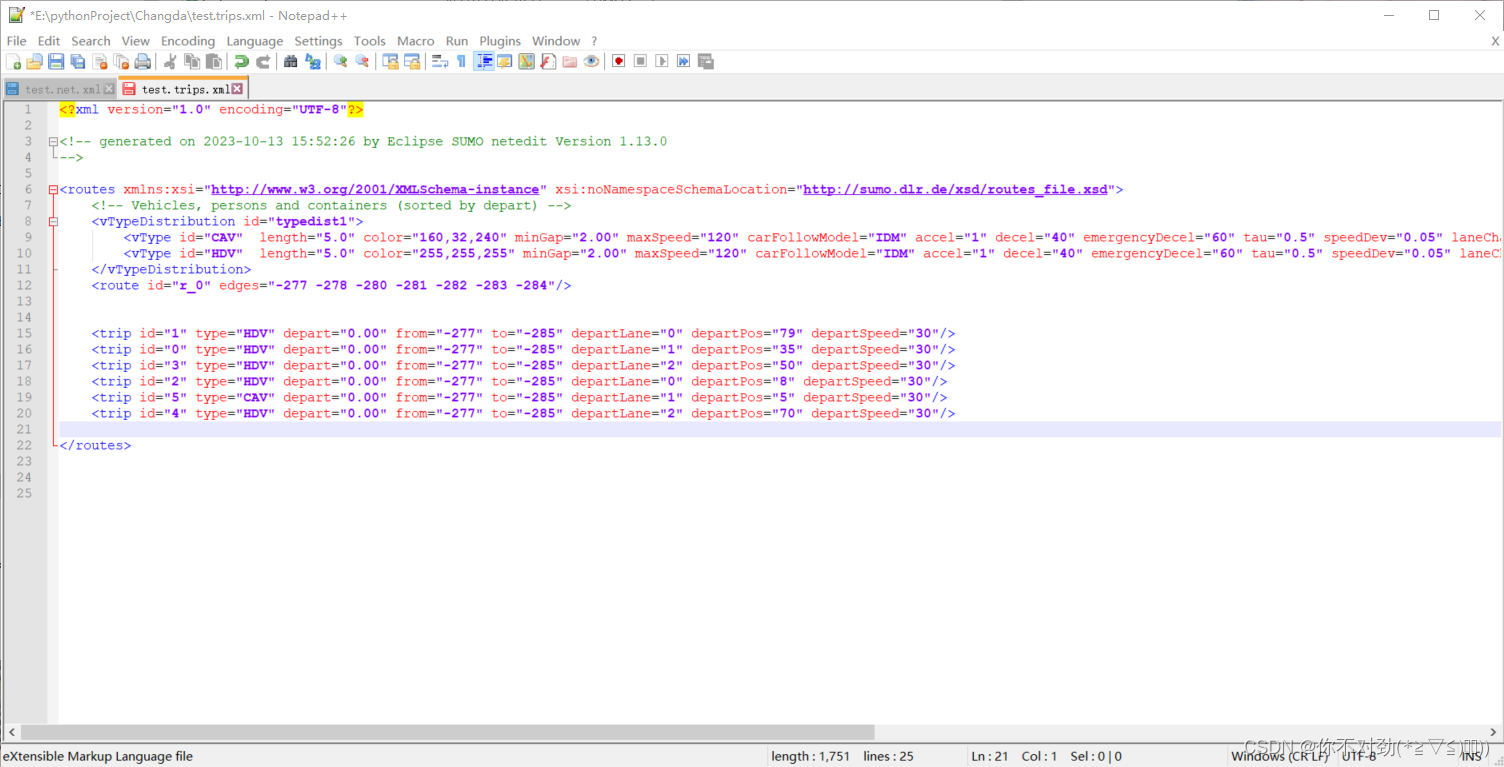Open the Macro menu
The width and height of the screenshot is (1504, 767).
coord(416,41)
